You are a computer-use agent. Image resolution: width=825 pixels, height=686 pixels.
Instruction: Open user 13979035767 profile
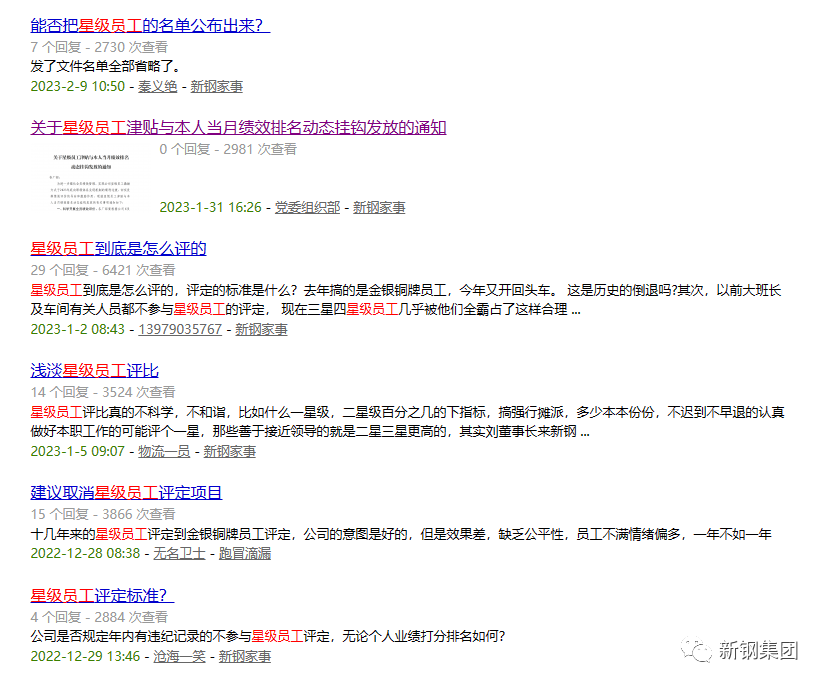pyautogui.click(x=180, y=329)
